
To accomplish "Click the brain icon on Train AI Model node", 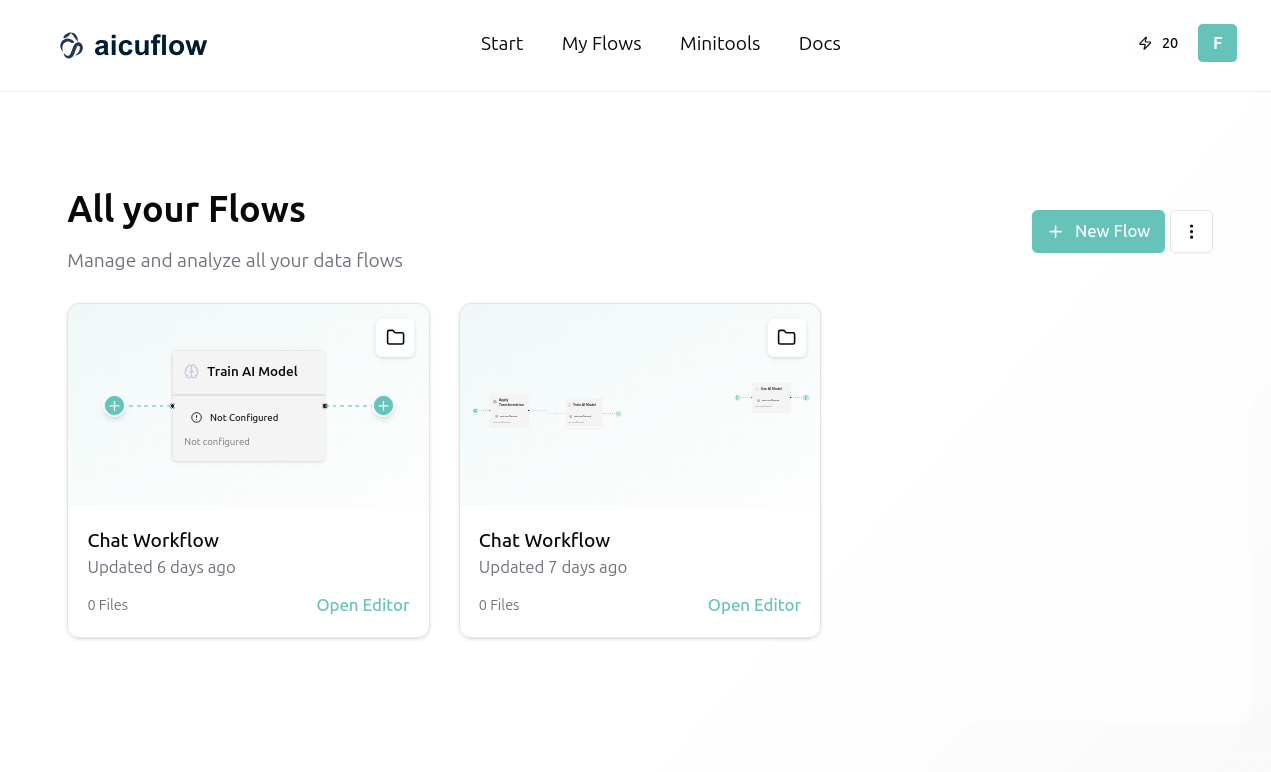I will pyautogui.click(x=192, y=372).
